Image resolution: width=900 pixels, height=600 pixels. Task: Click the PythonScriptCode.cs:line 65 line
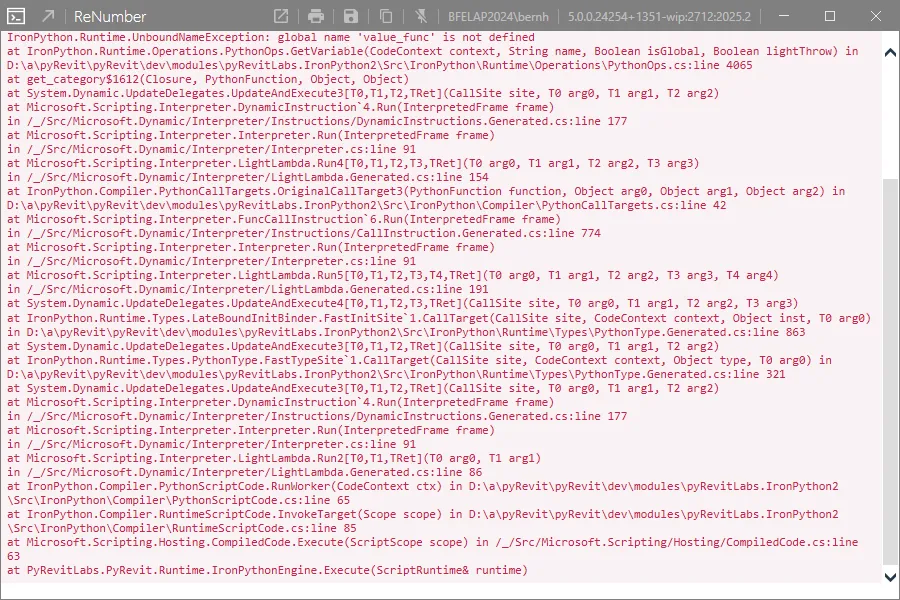[x=178, y=501]
